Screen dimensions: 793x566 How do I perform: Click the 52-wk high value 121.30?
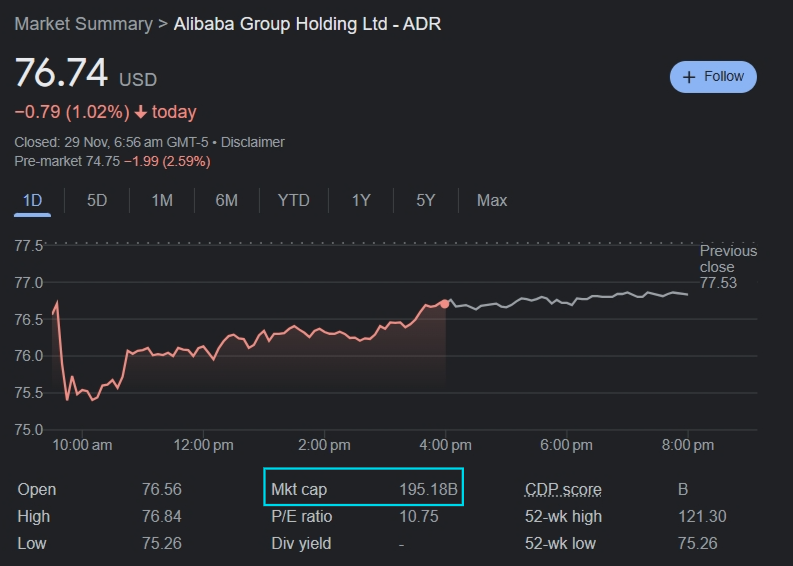(x=702, y=516)
